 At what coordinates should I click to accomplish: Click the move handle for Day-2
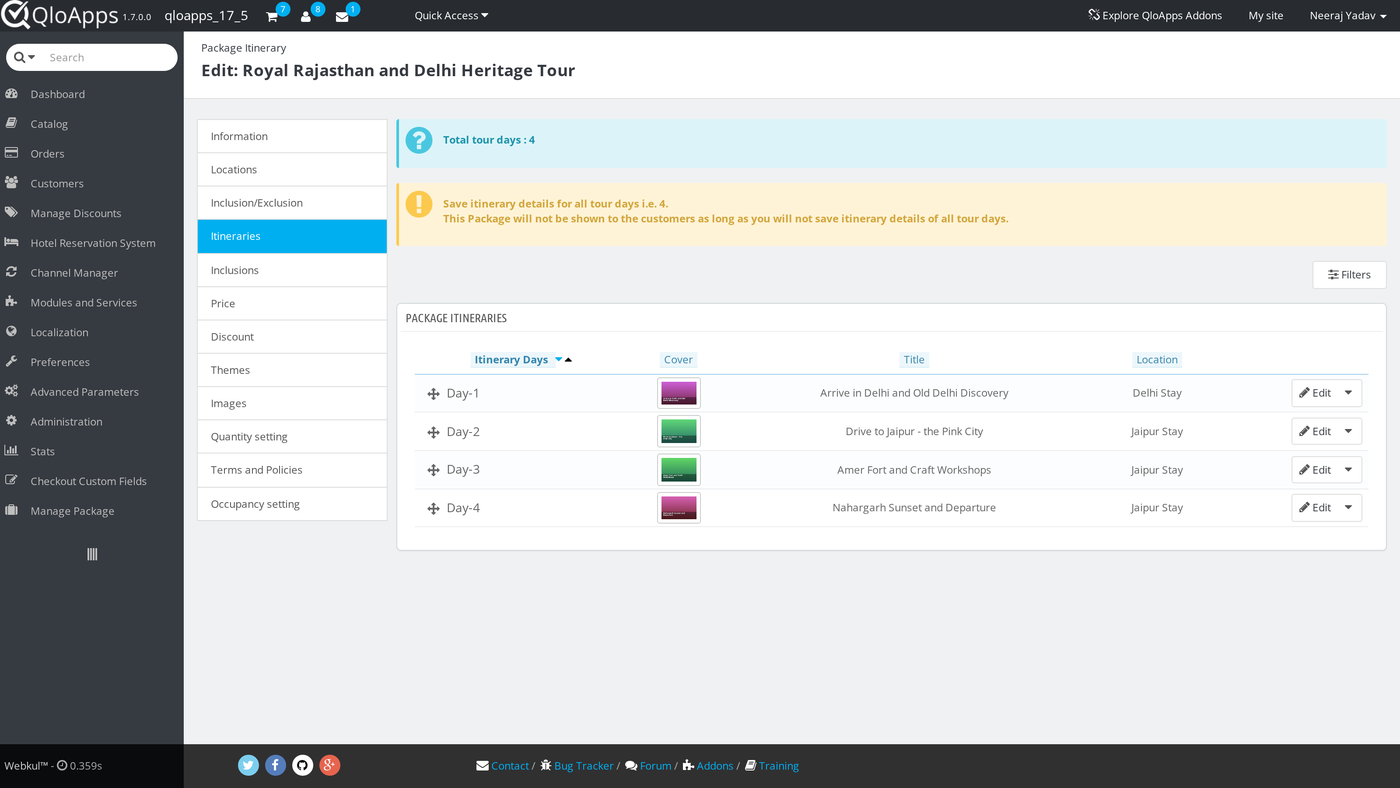[x=433, y=432]
